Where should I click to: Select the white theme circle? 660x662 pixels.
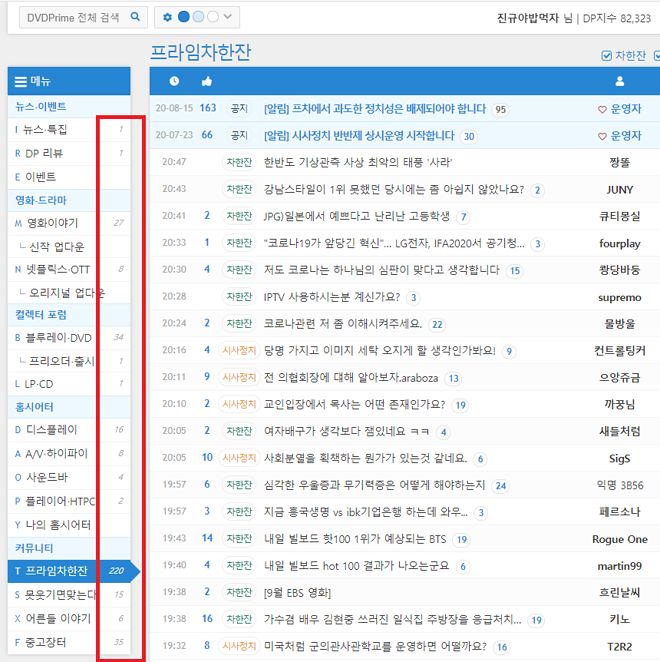(x=213, y=16)
